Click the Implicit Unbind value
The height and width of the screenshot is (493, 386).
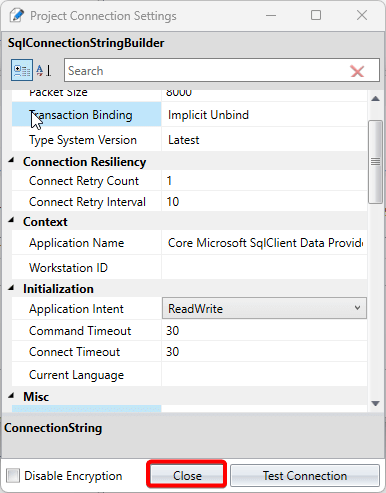point(208,115)
